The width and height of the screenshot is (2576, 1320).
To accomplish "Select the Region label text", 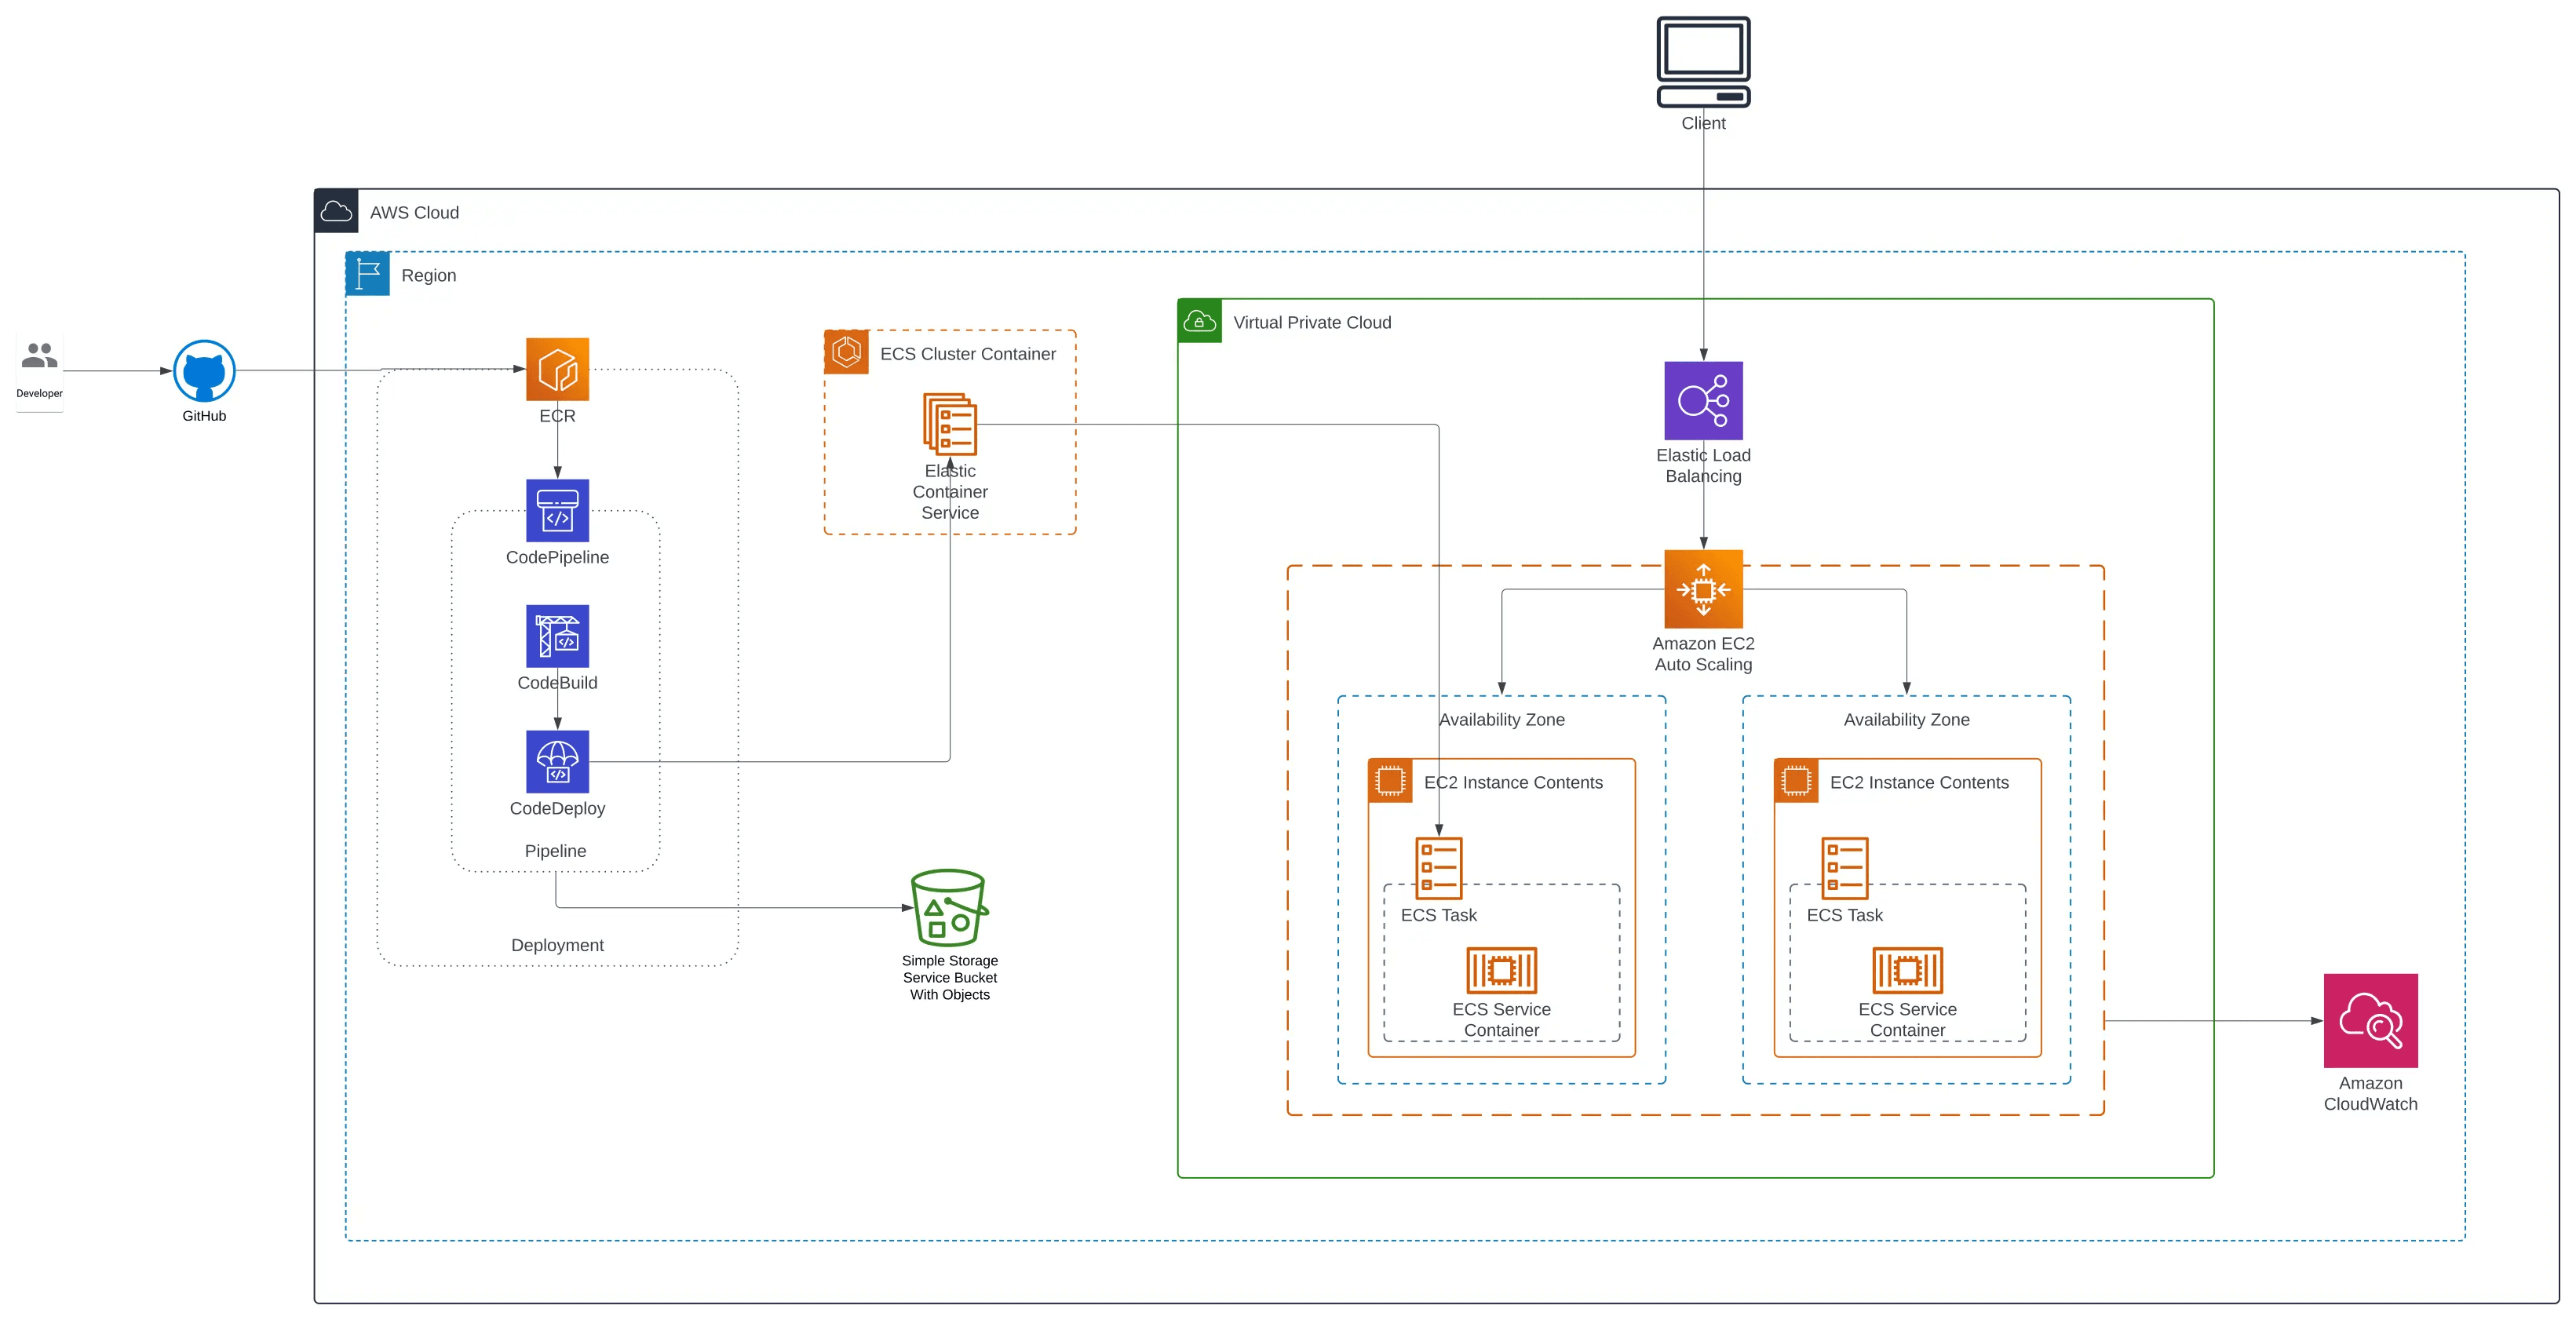I will coord(429,275).
